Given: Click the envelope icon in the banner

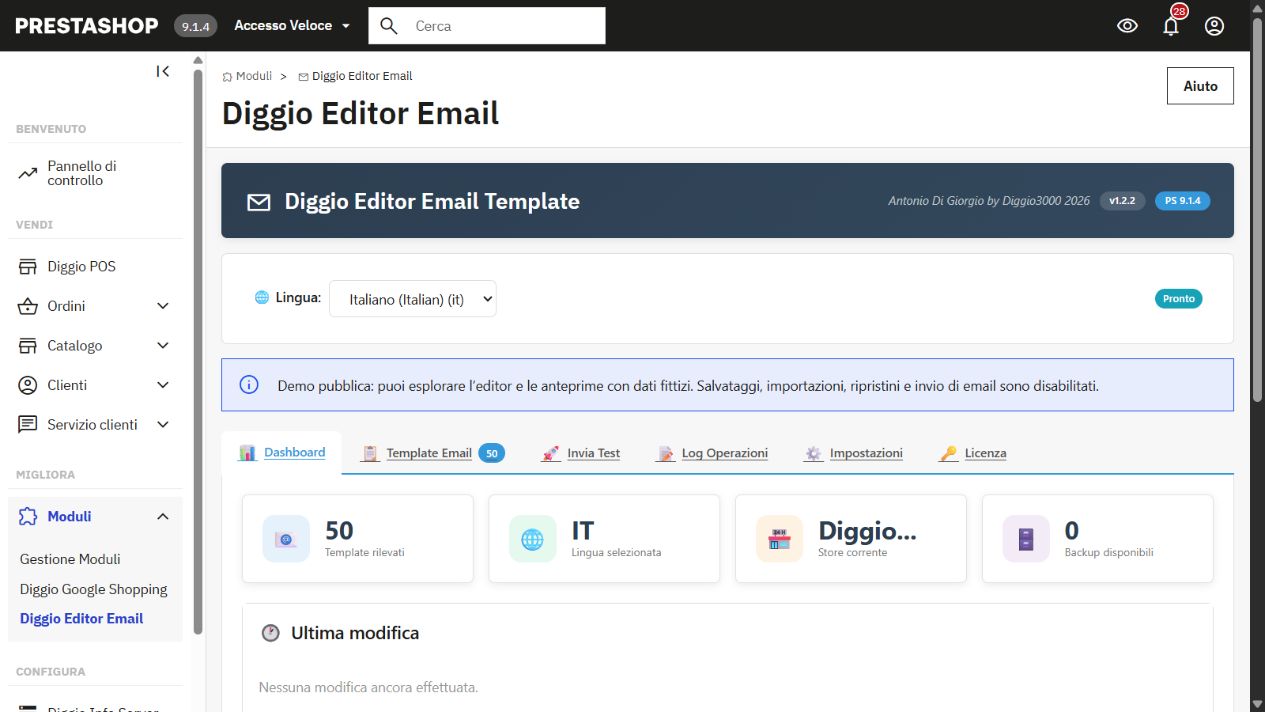Looking at the screenshot, I should pos(259,202).
